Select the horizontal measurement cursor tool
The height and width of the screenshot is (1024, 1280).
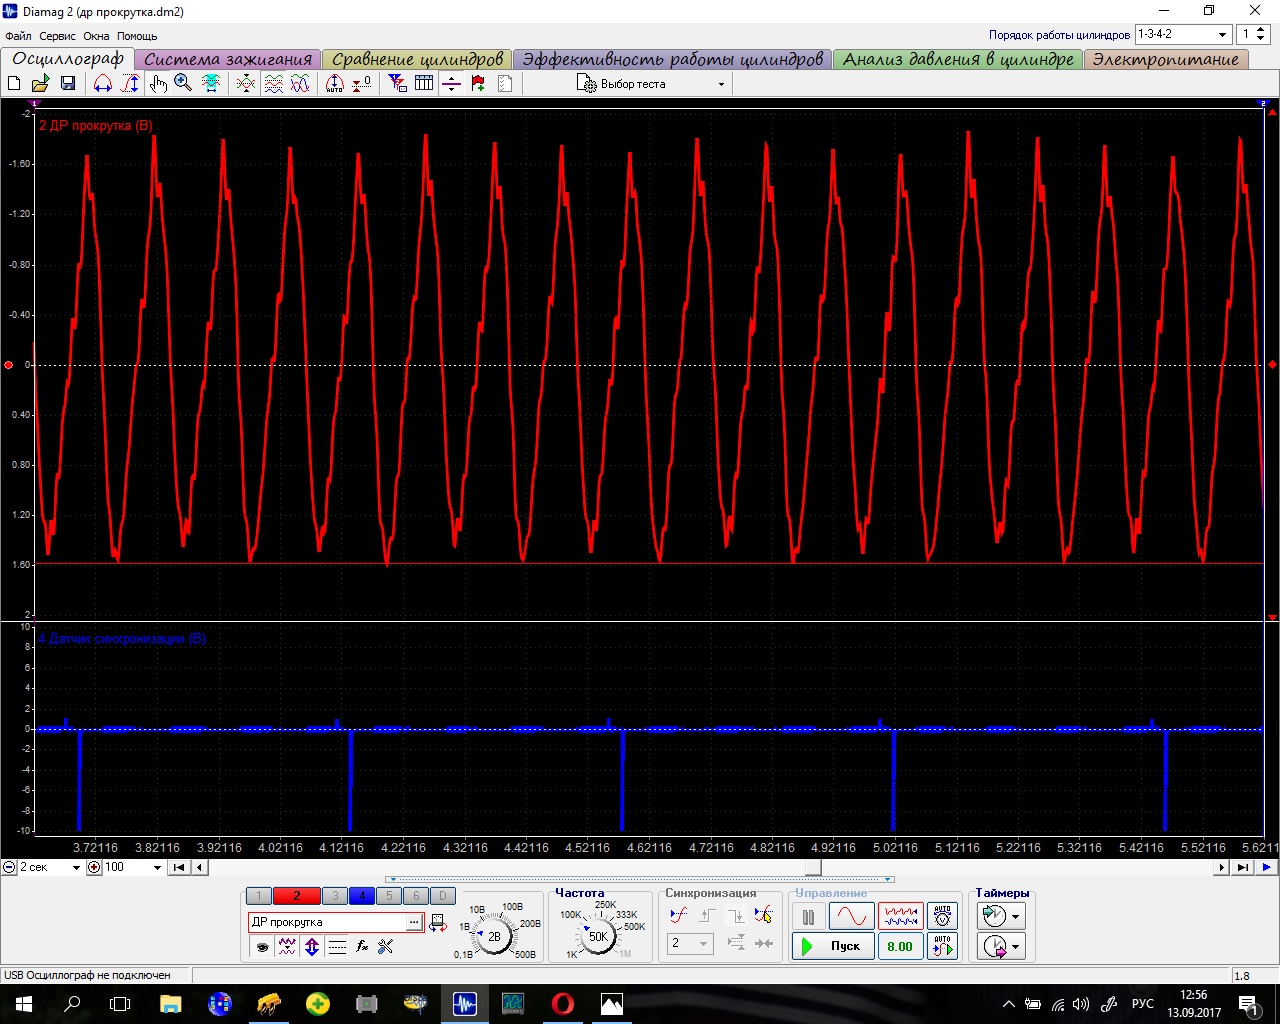click(103, 84)
